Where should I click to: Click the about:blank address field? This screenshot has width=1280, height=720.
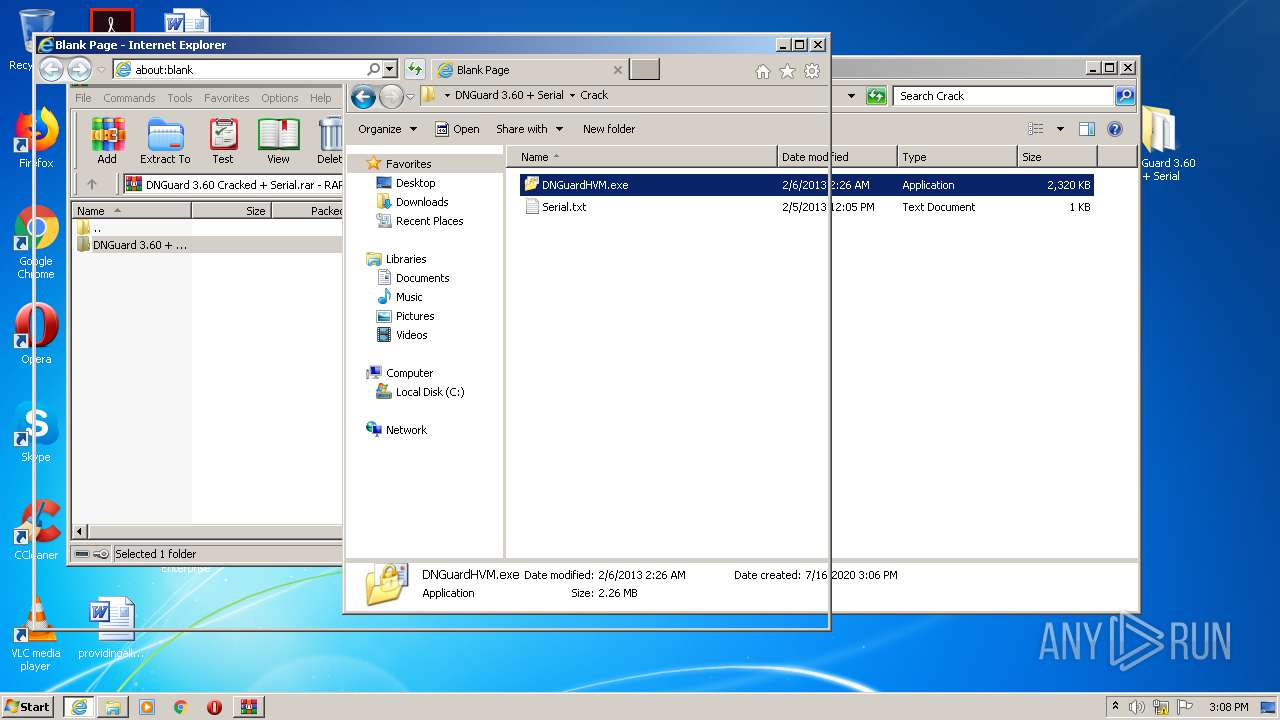click(247, 70)
